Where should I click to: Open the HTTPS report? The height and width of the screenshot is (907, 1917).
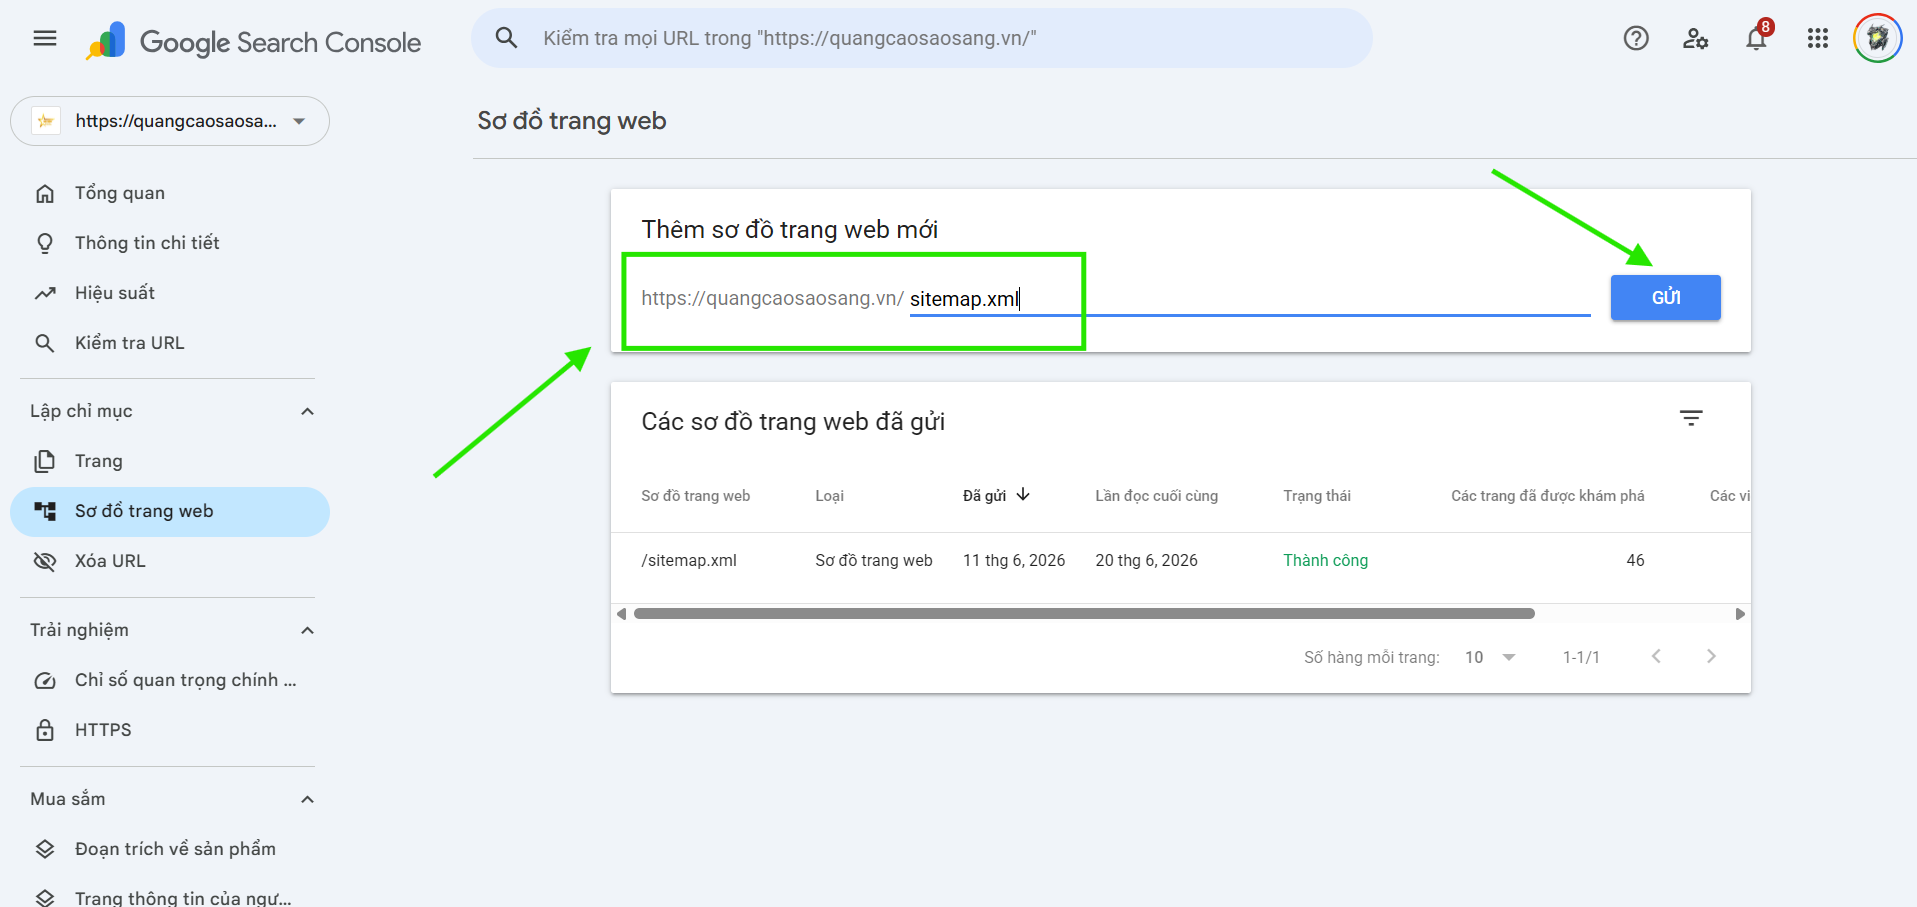(170, 730)
